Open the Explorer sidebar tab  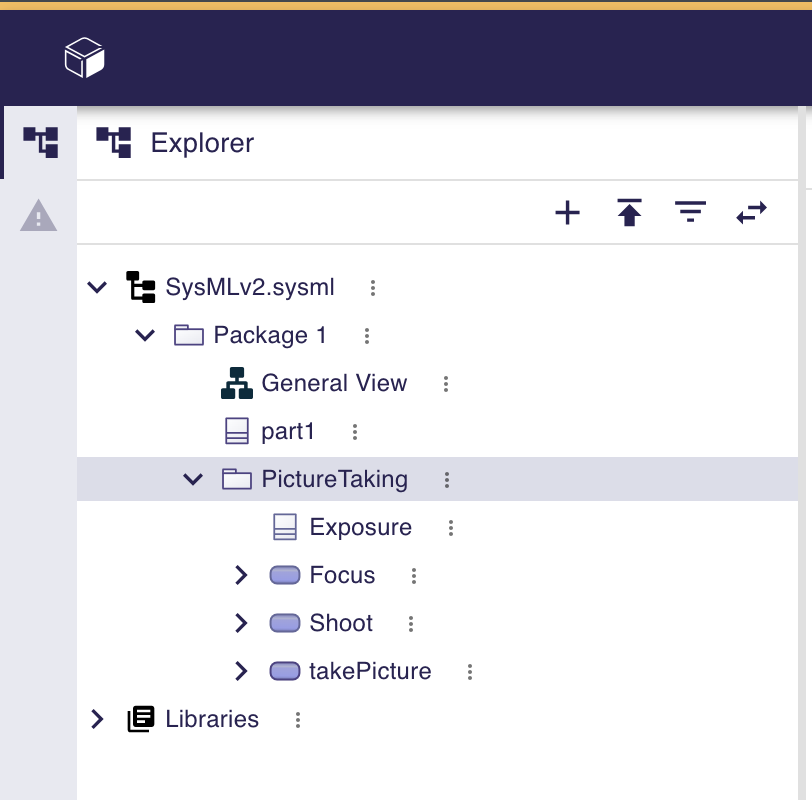click(40, 142)
